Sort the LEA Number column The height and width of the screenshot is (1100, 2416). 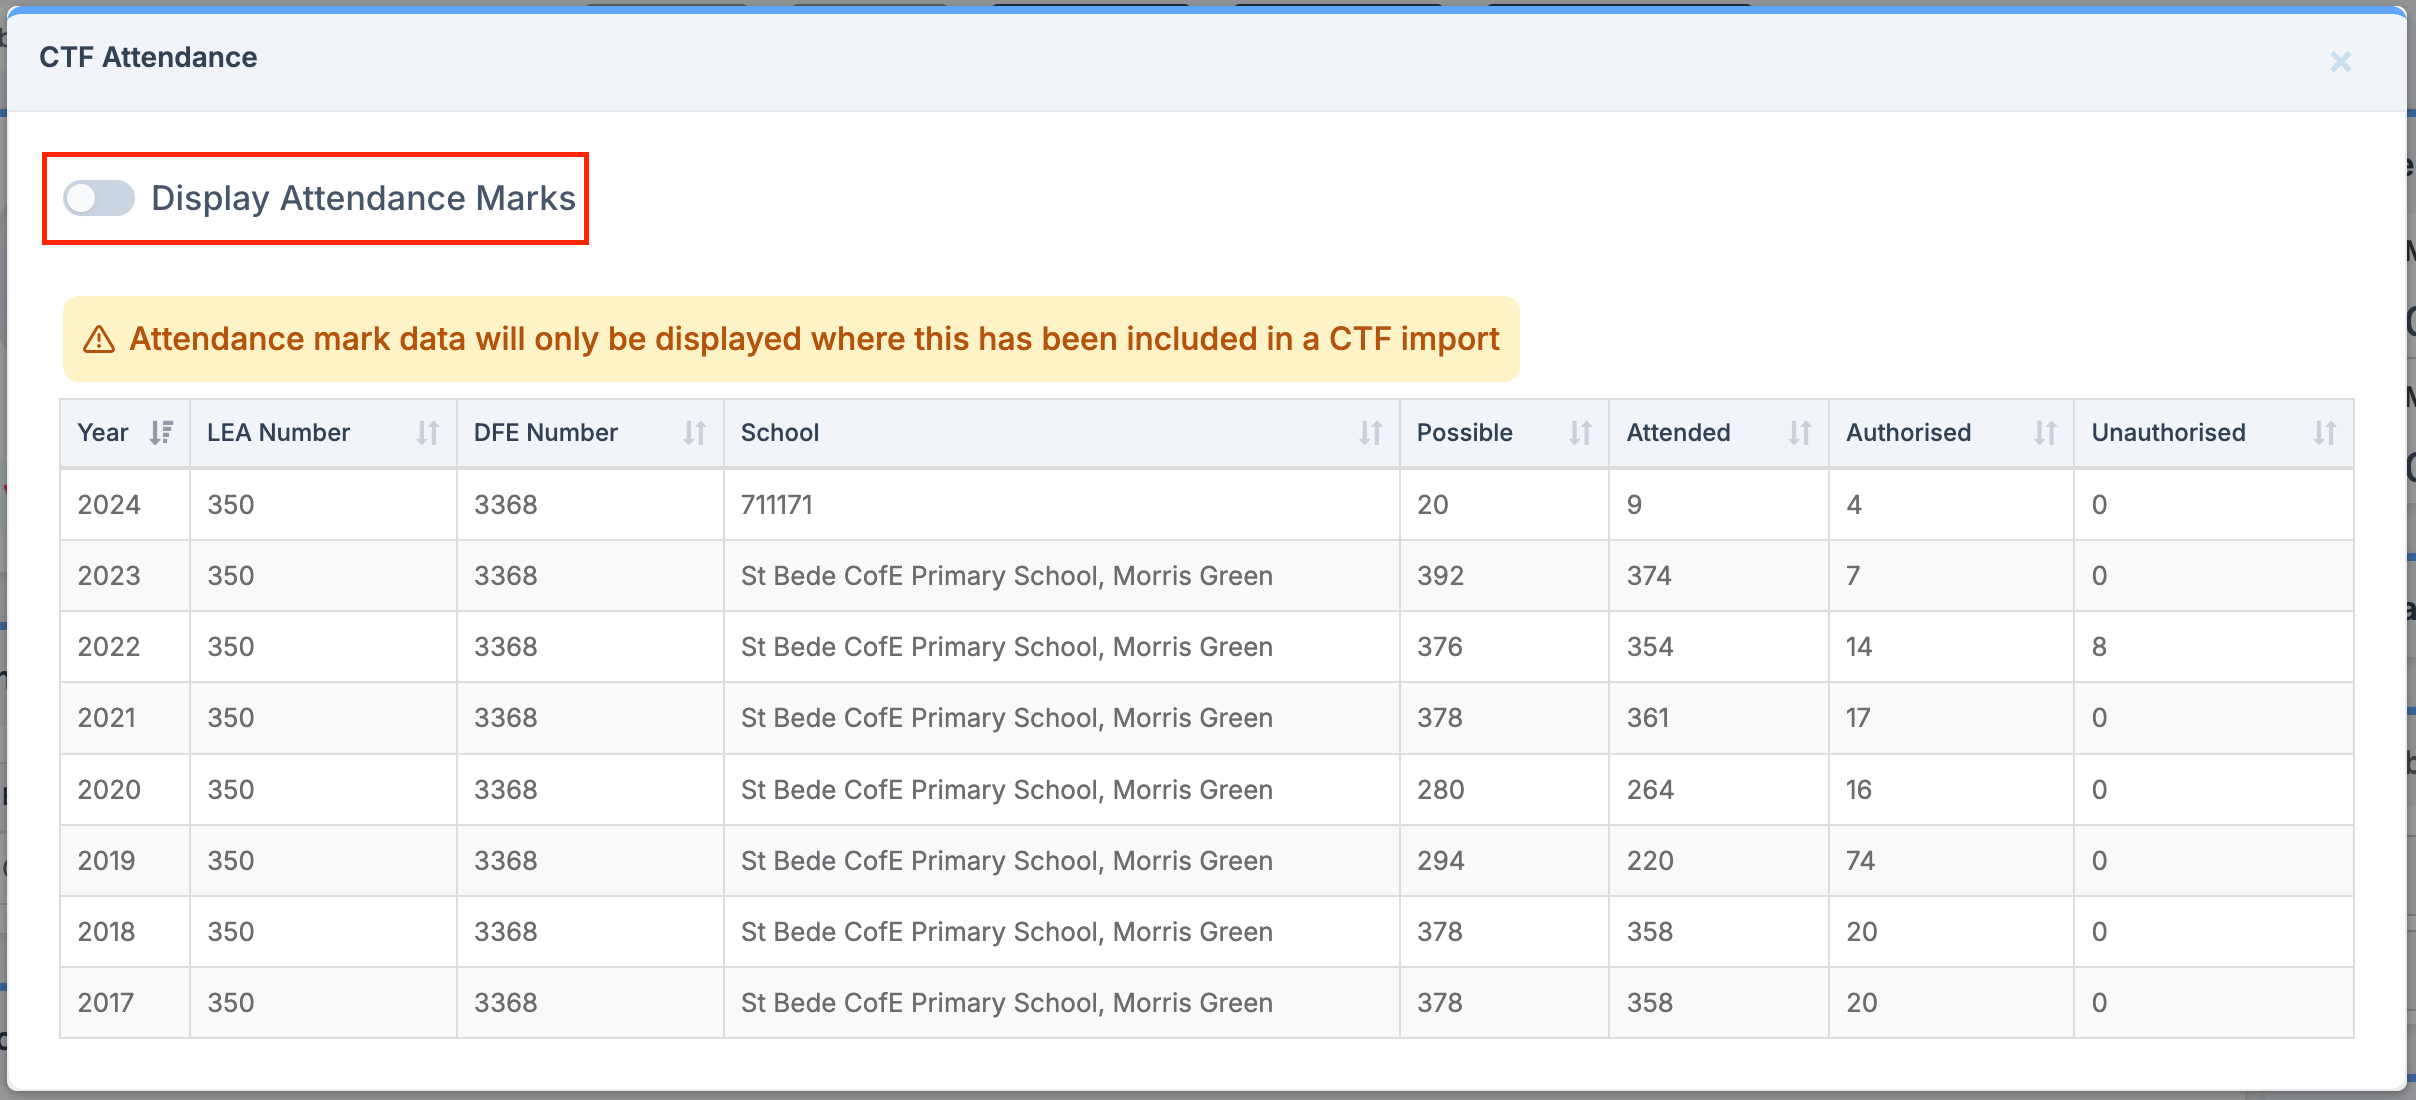coord(428,432)
